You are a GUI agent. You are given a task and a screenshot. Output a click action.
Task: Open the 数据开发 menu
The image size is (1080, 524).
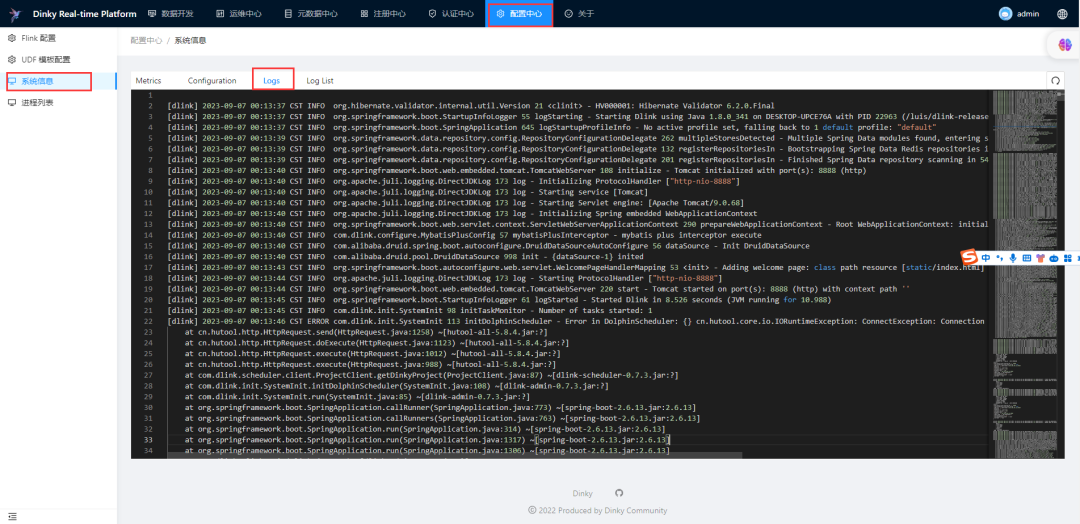170,13
